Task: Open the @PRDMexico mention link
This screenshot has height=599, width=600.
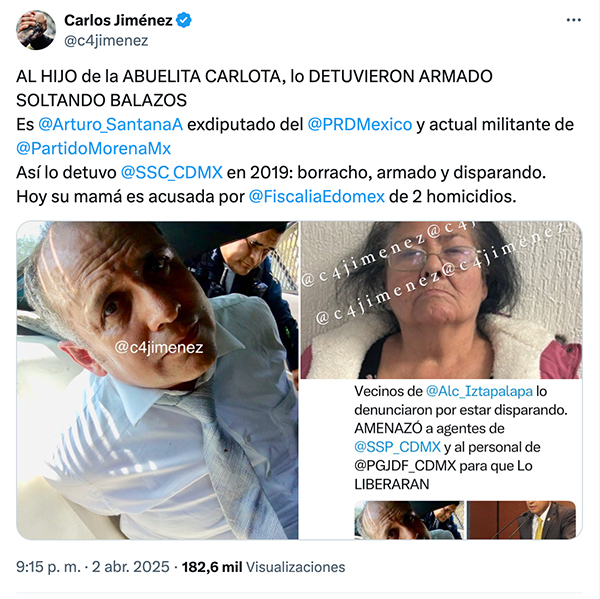Action: click(x=360, y=124)
